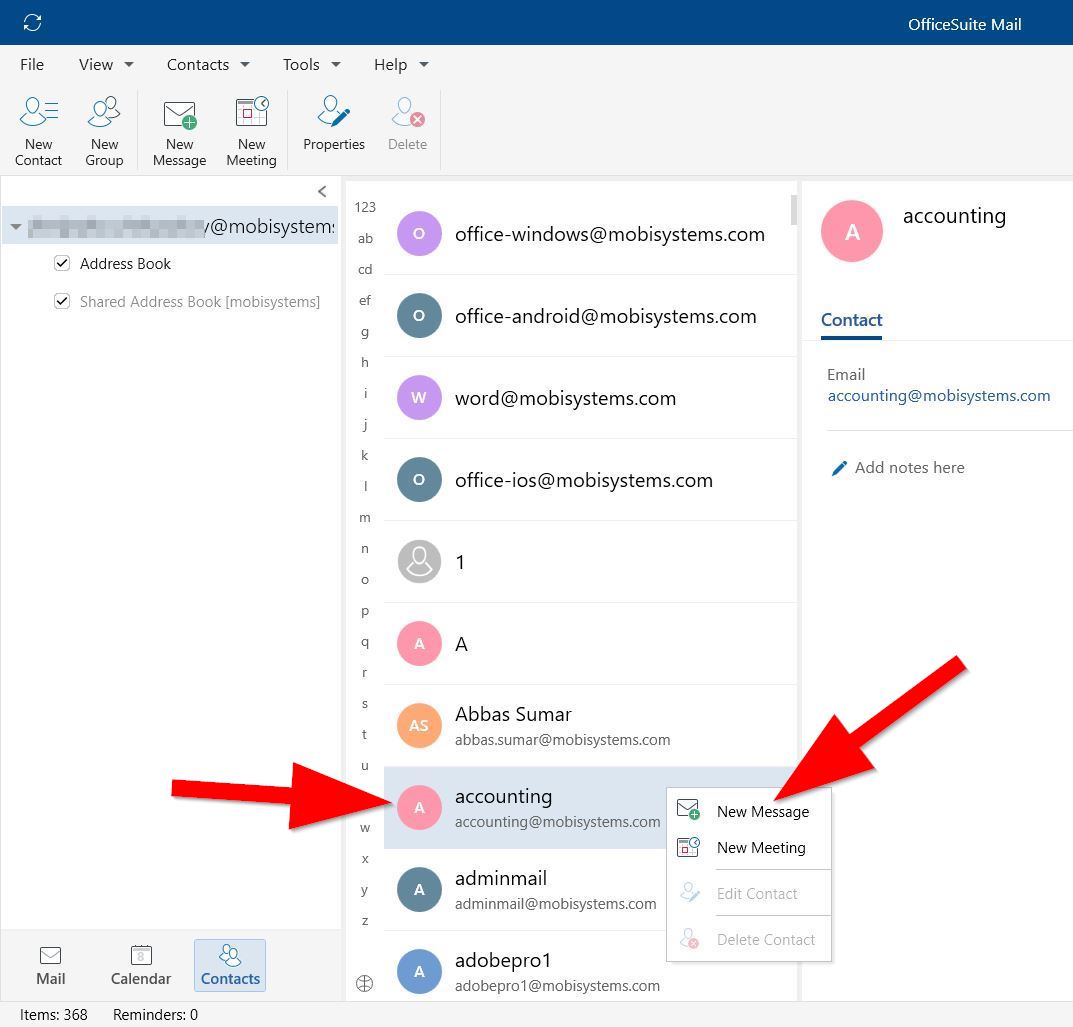
Task: Click the Reminders: 0 status bar entry
Action: pos(155,1015)
